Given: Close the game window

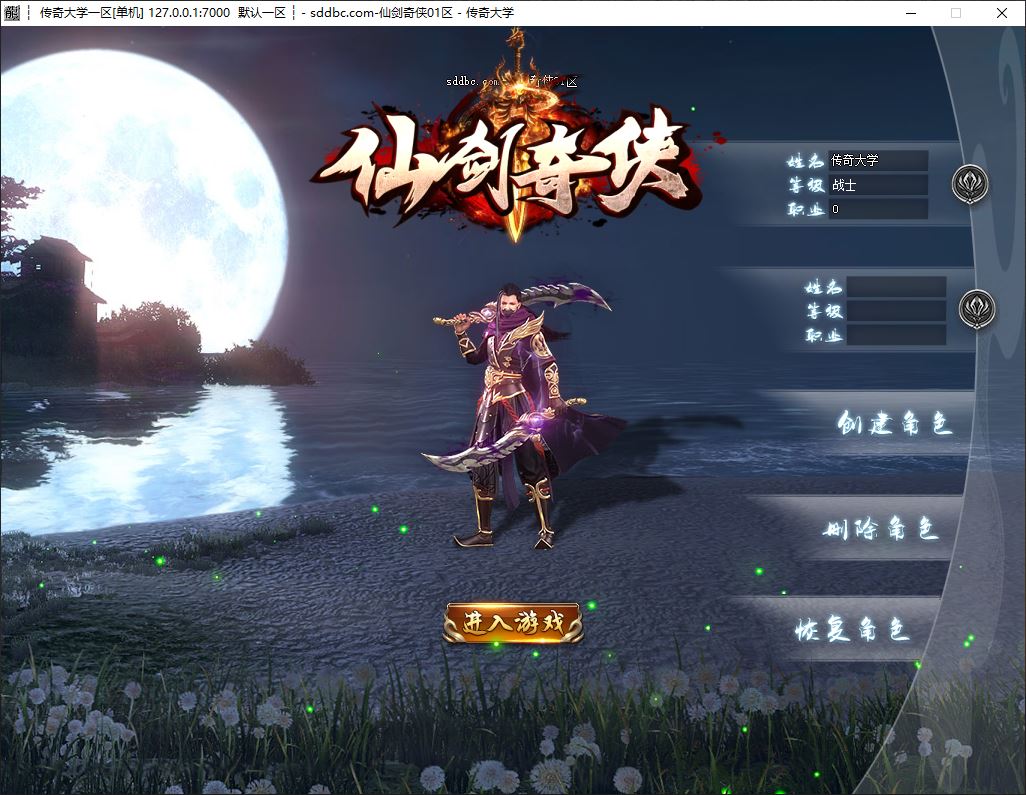Looking at the screenshot, I should pyautogui.click(x=1002, y=13).
